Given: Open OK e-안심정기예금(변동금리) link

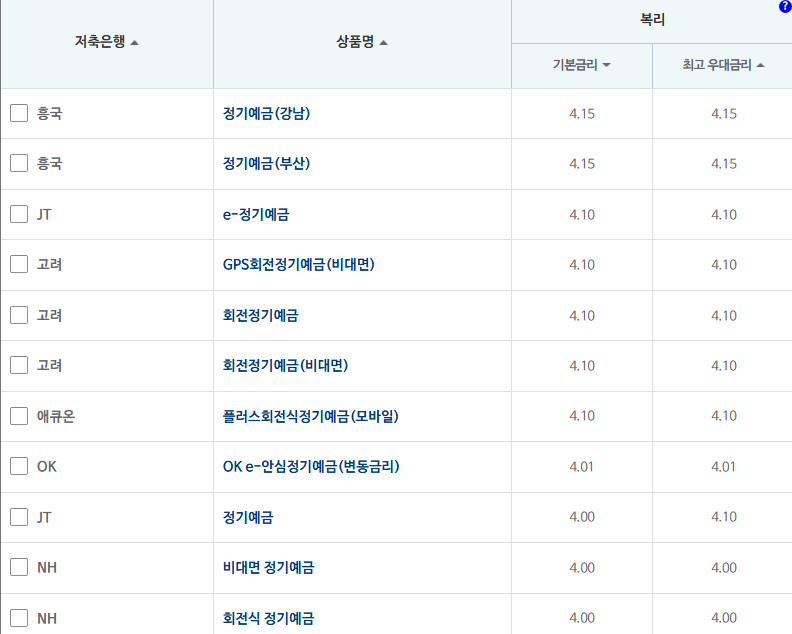Looking at the screenshot, I should 311,466.
